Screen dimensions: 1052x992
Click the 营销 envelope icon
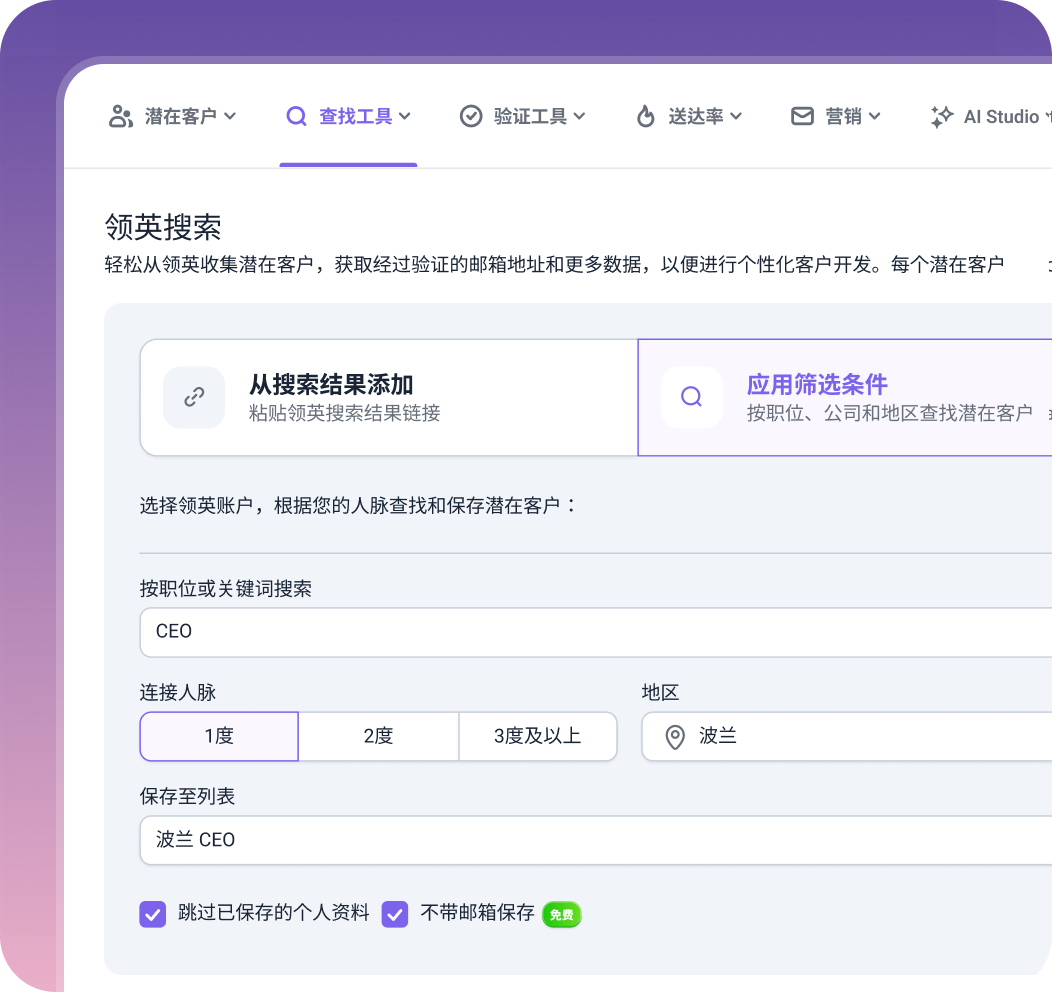point(802,116)
